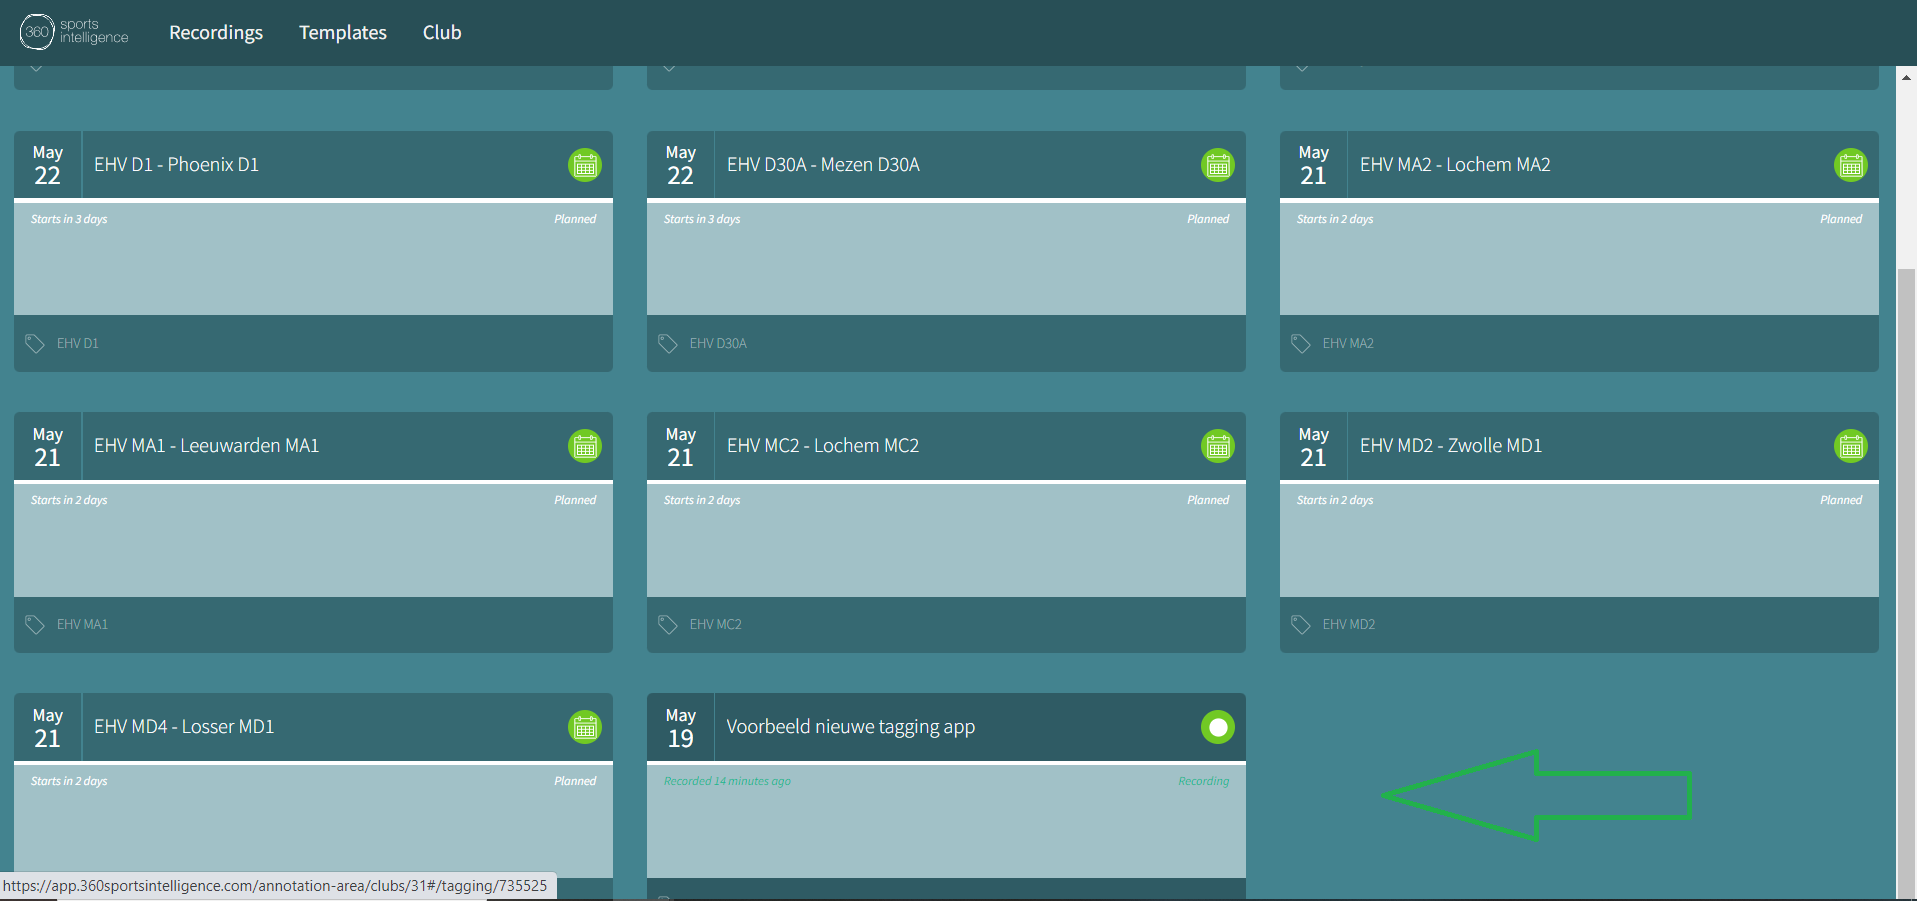Viewport: 1917px width, 901px height.
Task: Select the tag icon next to EHV D30A
Action: click(668, 343)
